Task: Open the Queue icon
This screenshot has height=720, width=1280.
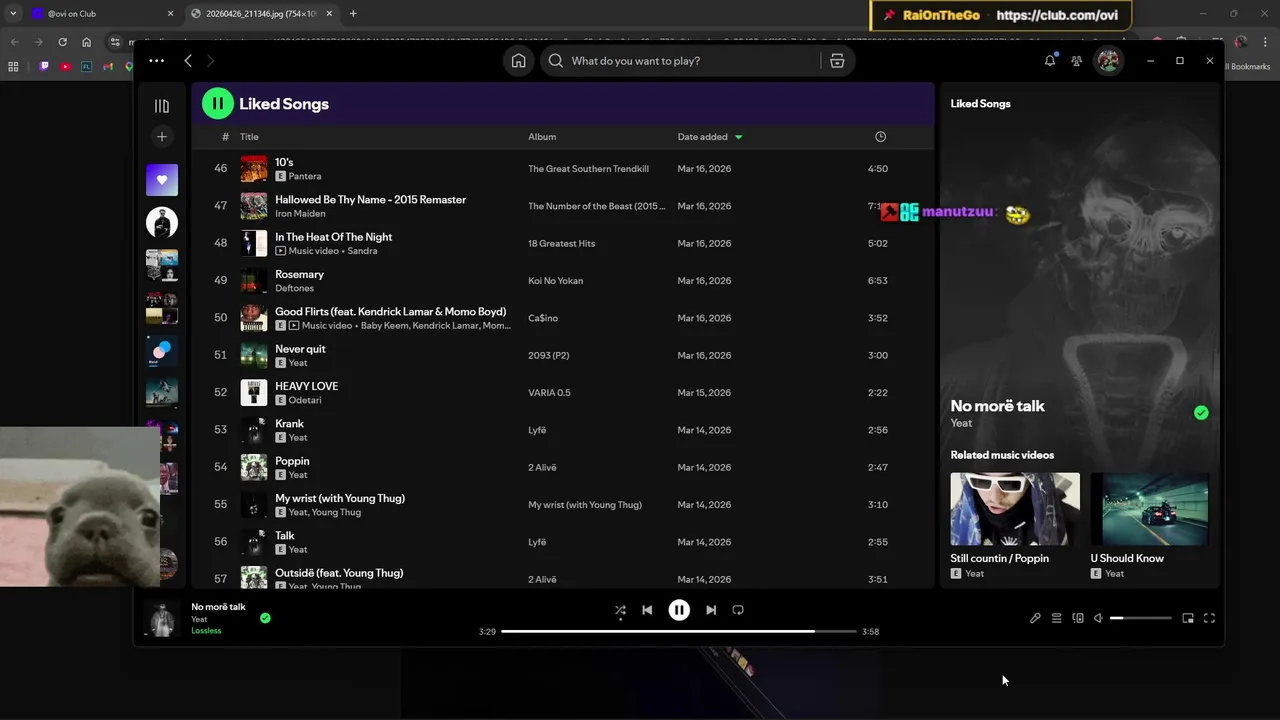Action: tap(1056, 618)
